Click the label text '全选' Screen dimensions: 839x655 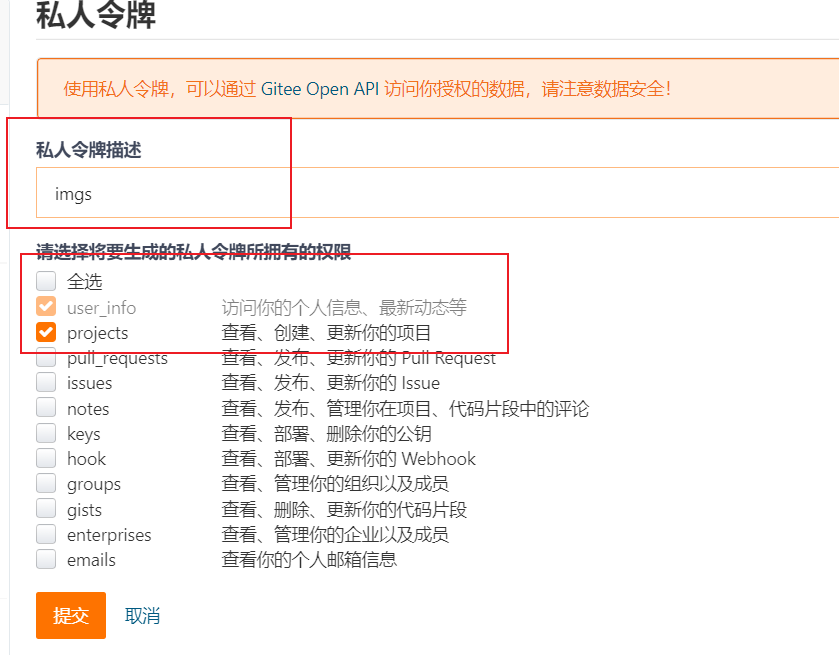click(x=84, y=281)
